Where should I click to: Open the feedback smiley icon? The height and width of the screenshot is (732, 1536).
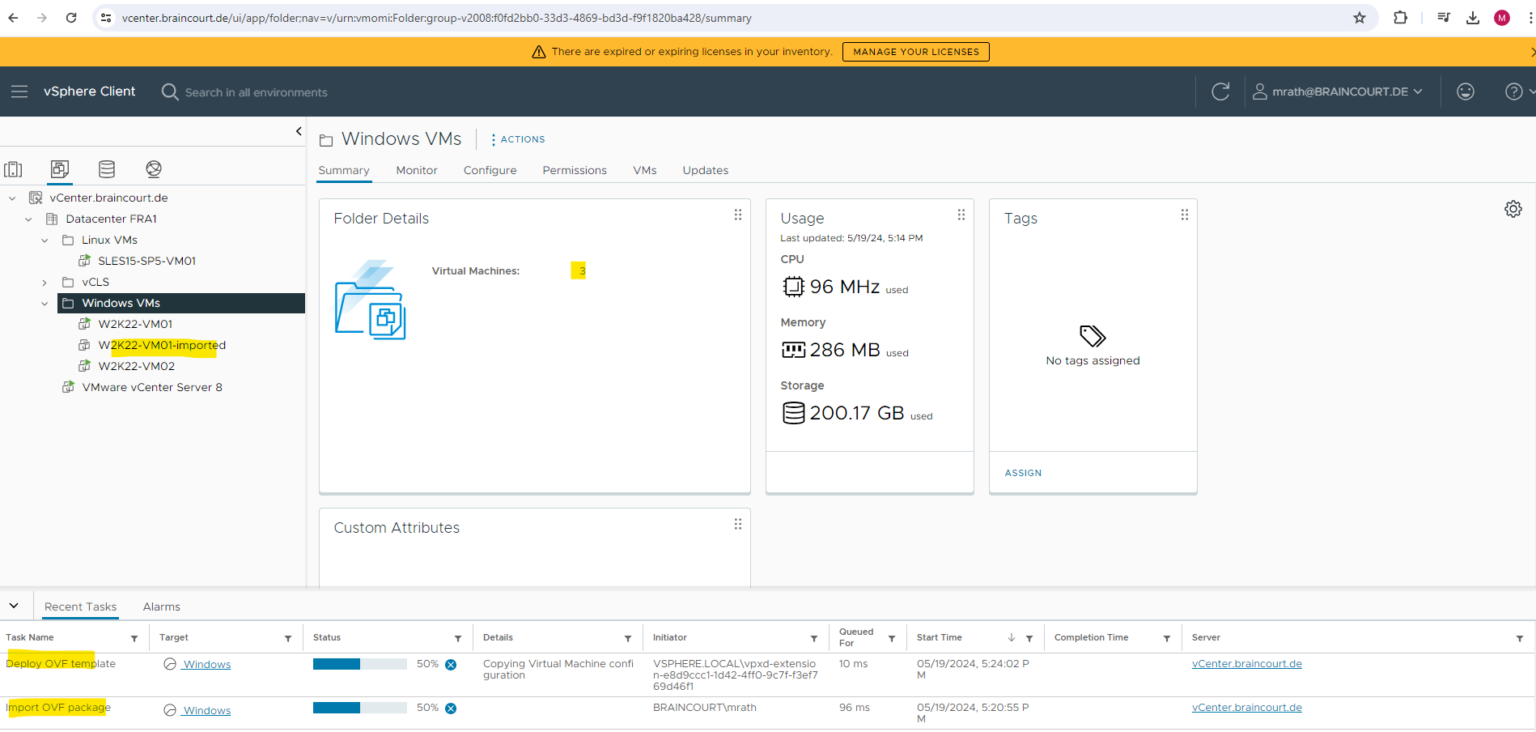click(x=1465, y=91)
